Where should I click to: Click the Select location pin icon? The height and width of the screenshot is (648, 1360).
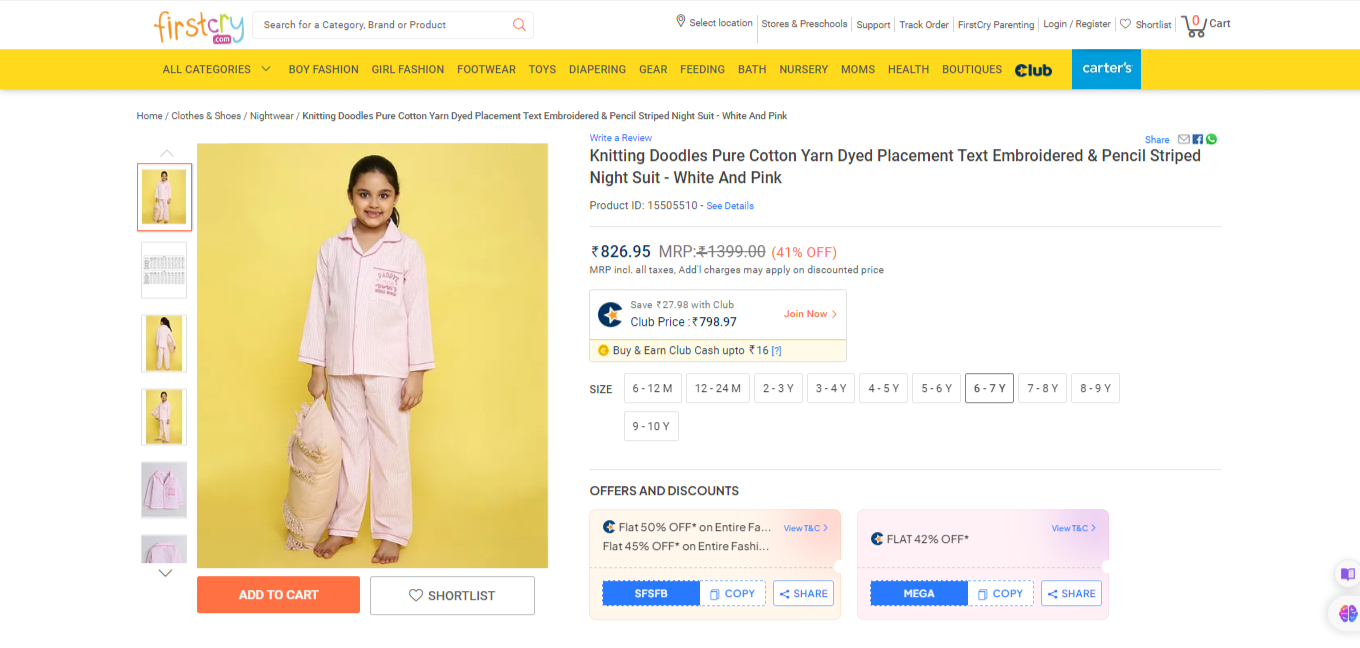(681, 21)
